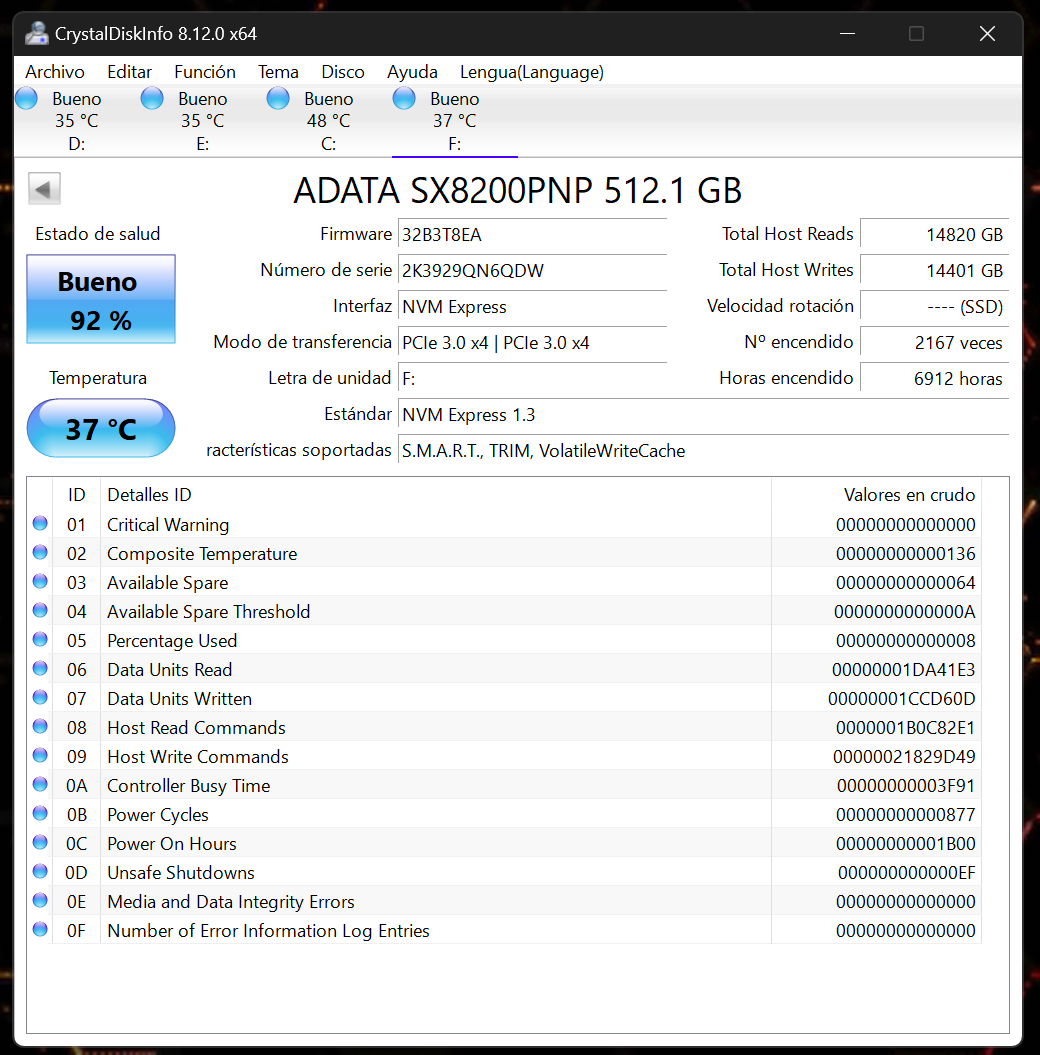Click status orb for Number of Error Information Log Entries
Viewport: 1040px width, 1055px height.
40,929
